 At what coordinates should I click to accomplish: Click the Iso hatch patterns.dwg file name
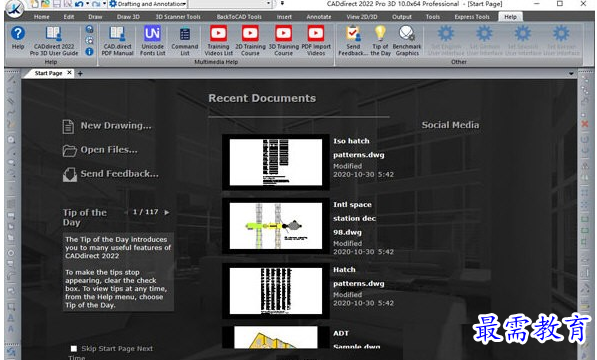(359, 148)
